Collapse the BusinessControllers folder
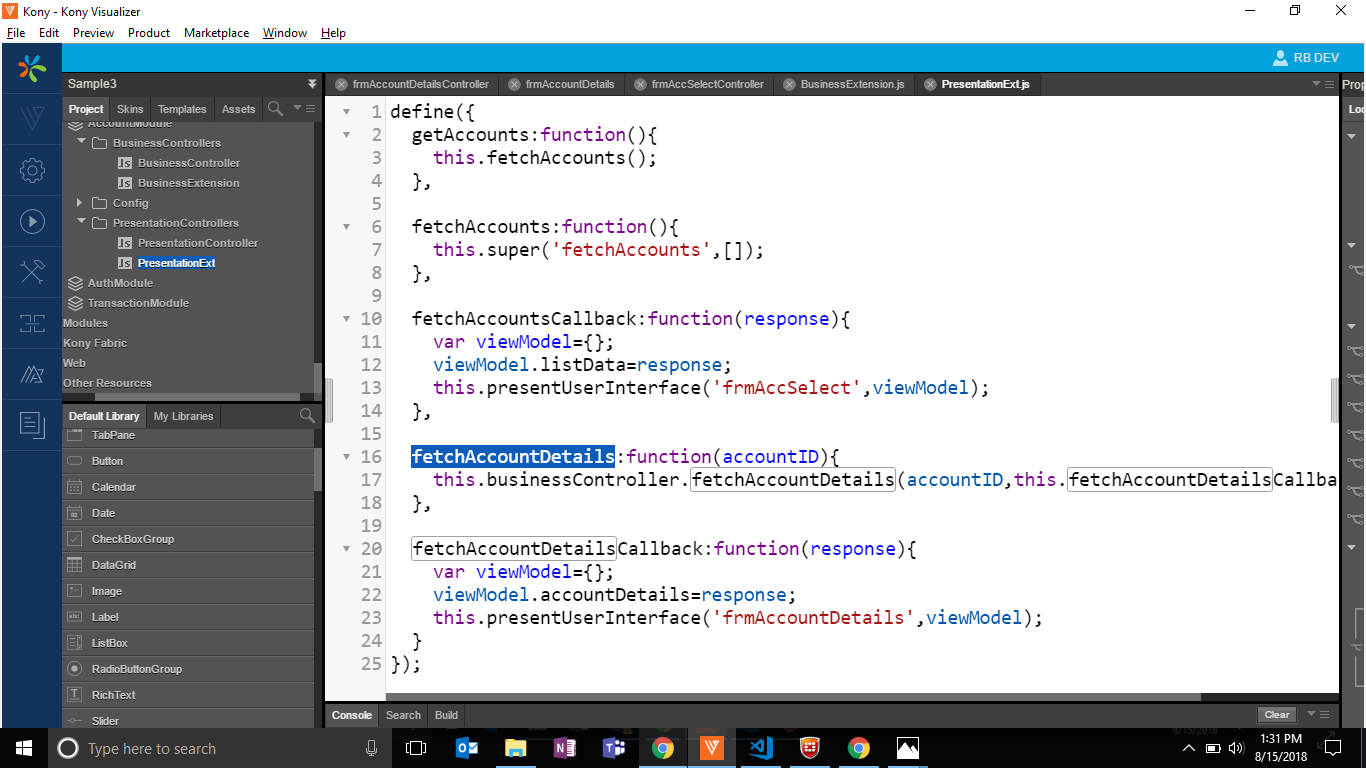Viewport: 1366px width, 768px height. (x=82, y=142)
